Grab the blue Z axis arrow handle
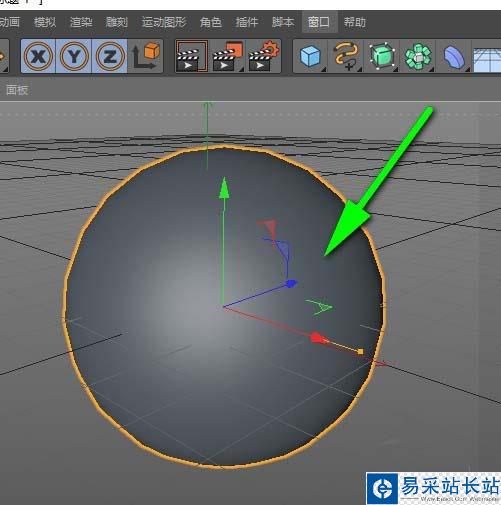 point(291,284)
